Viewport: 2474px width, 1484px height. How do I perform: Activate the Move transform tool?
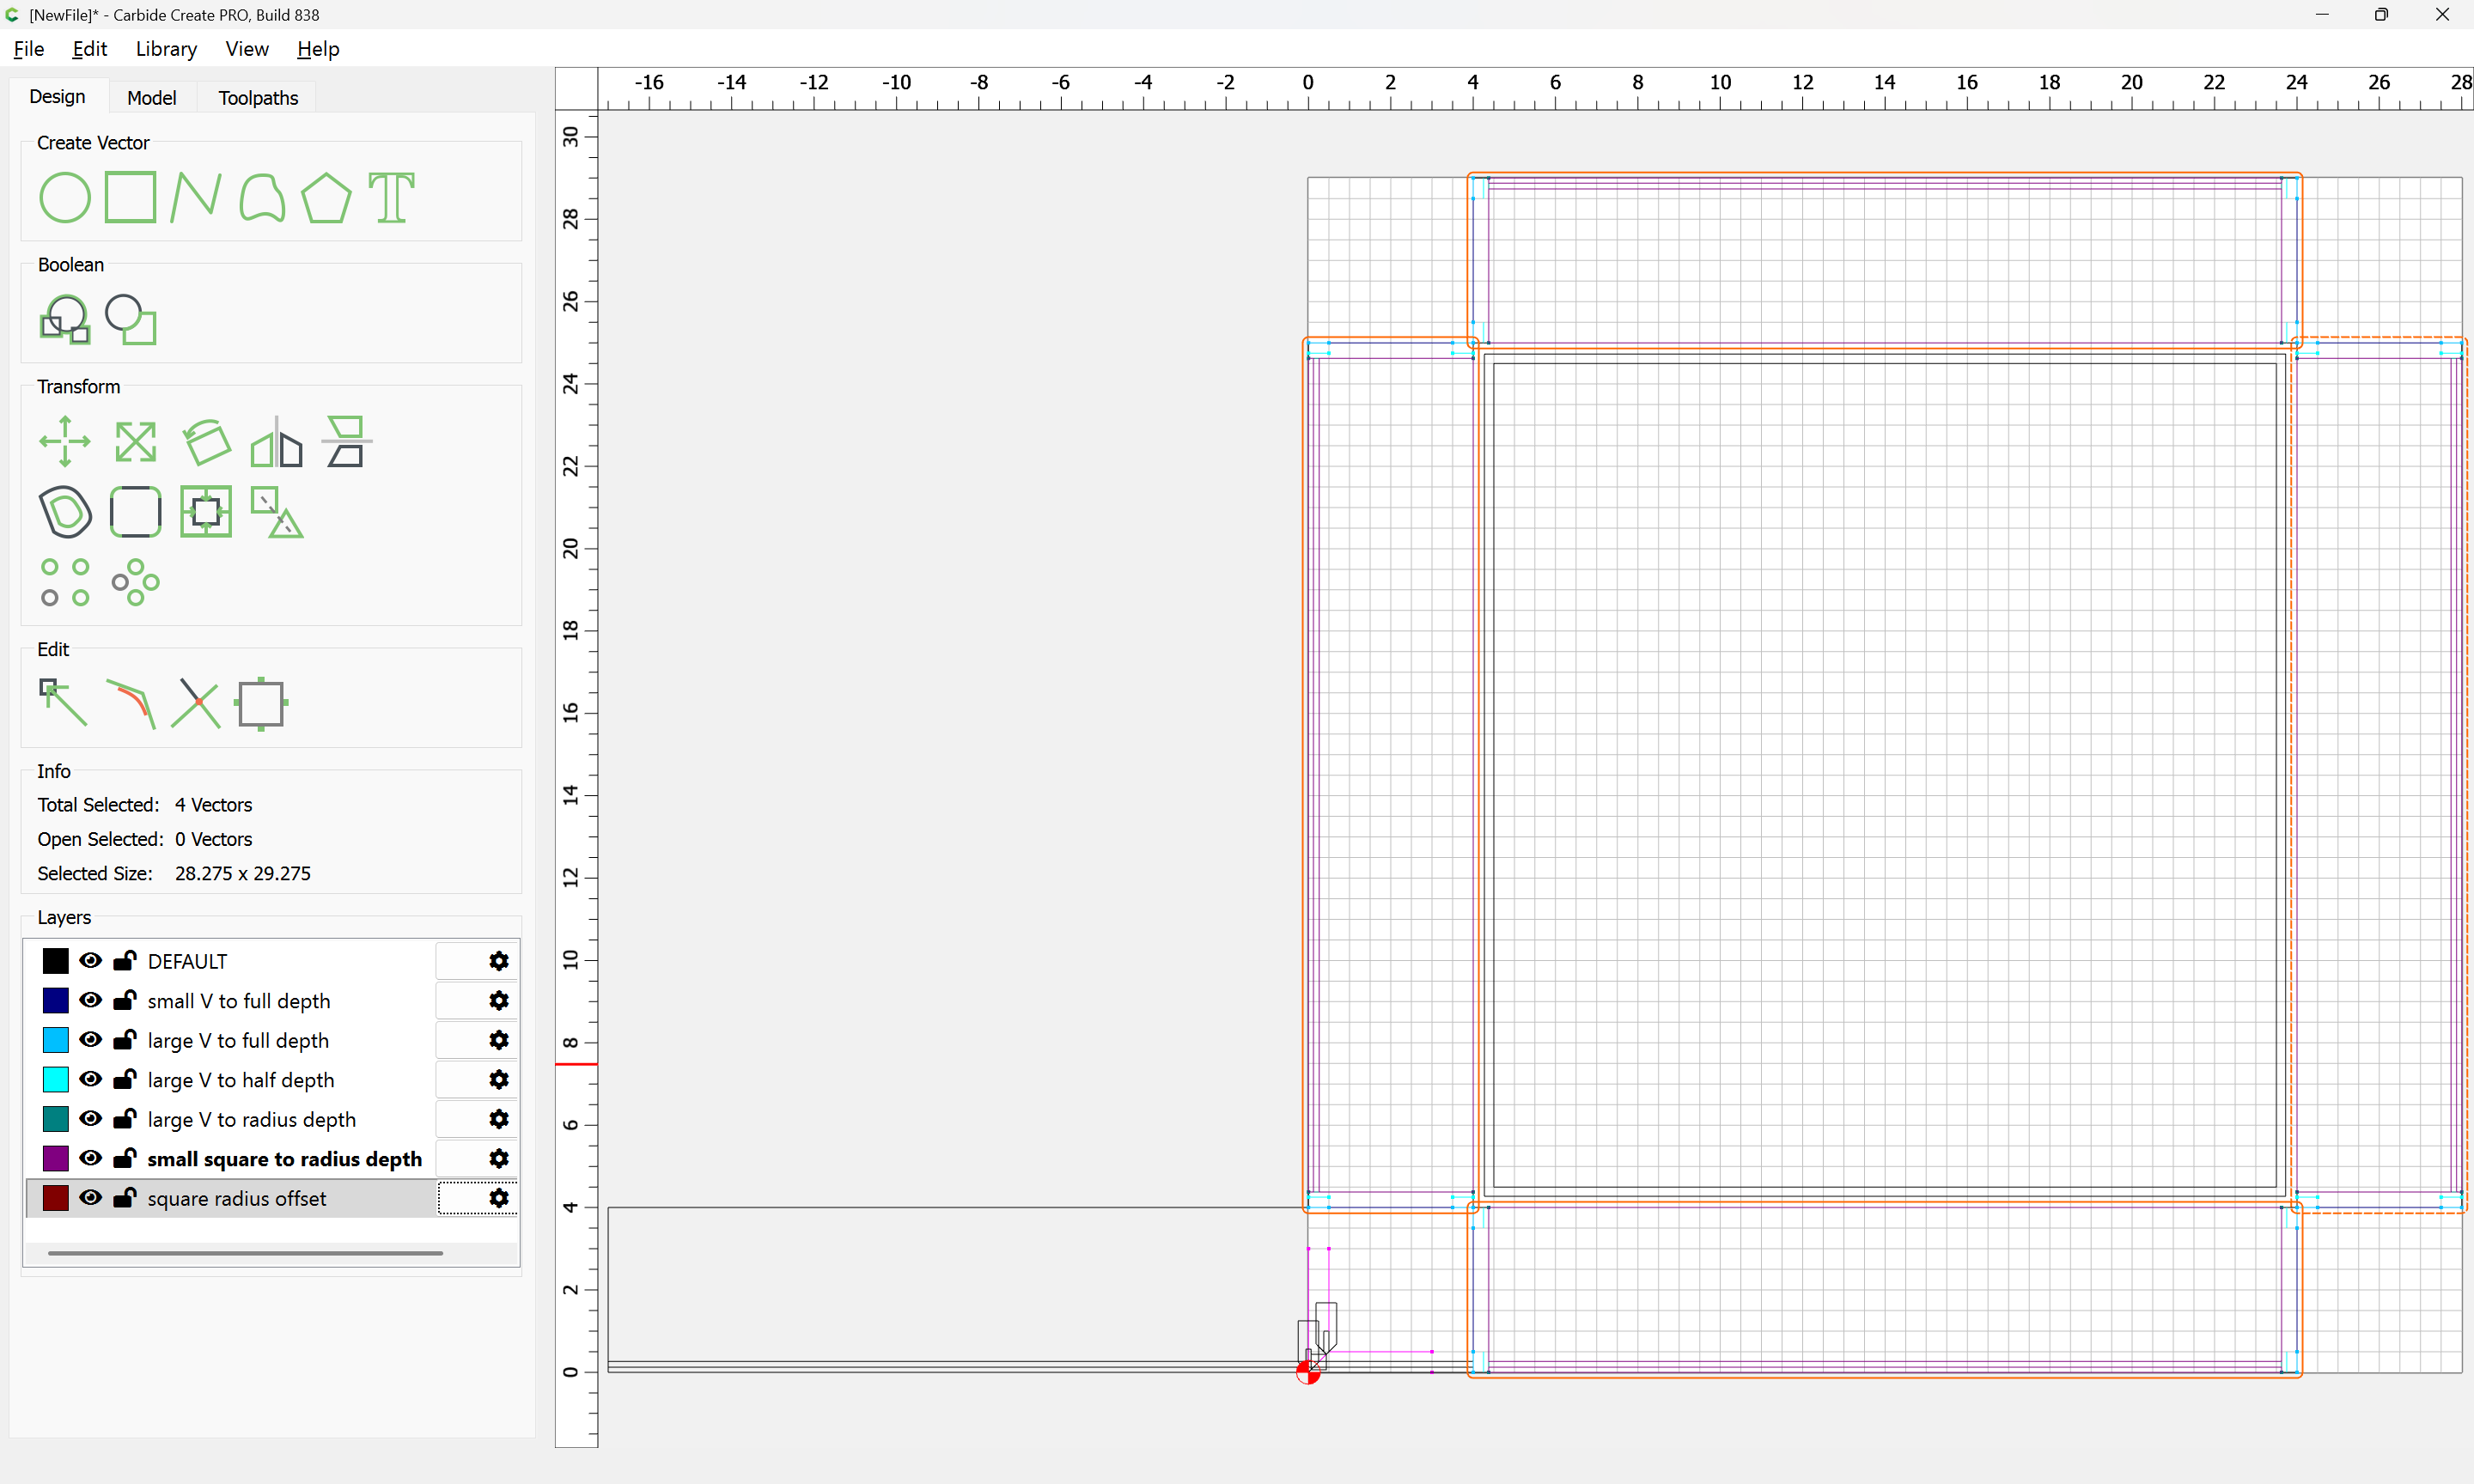click(x=64, y=441)
